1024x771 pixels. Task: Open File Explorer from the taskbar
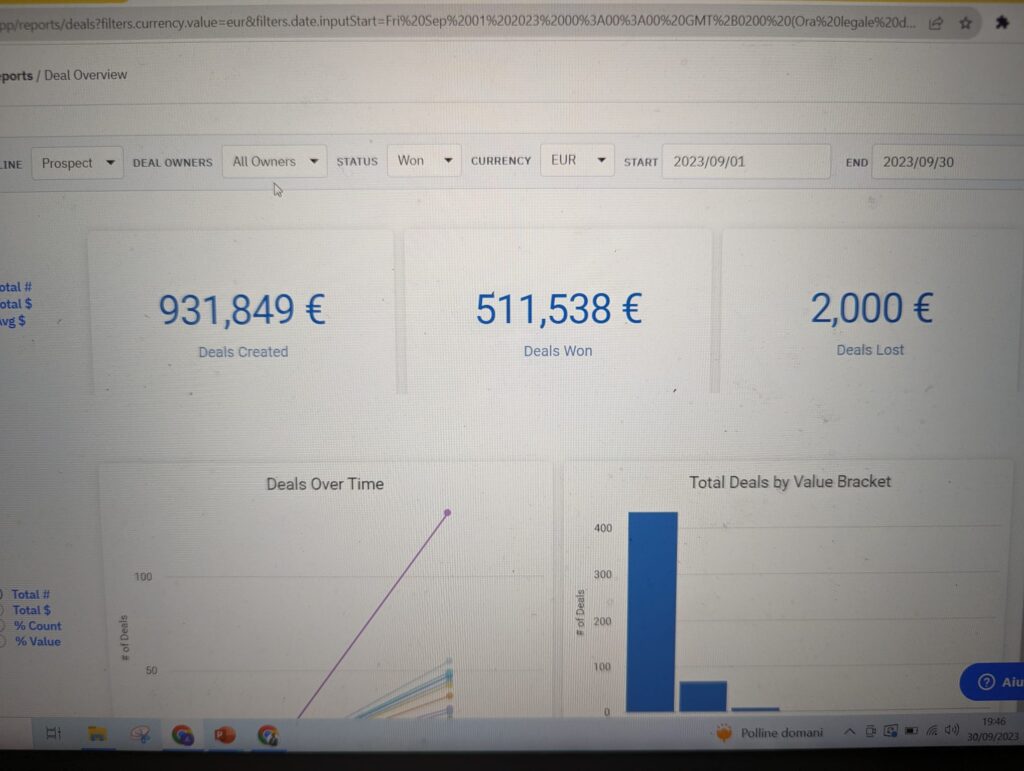[x=97, y=734]
